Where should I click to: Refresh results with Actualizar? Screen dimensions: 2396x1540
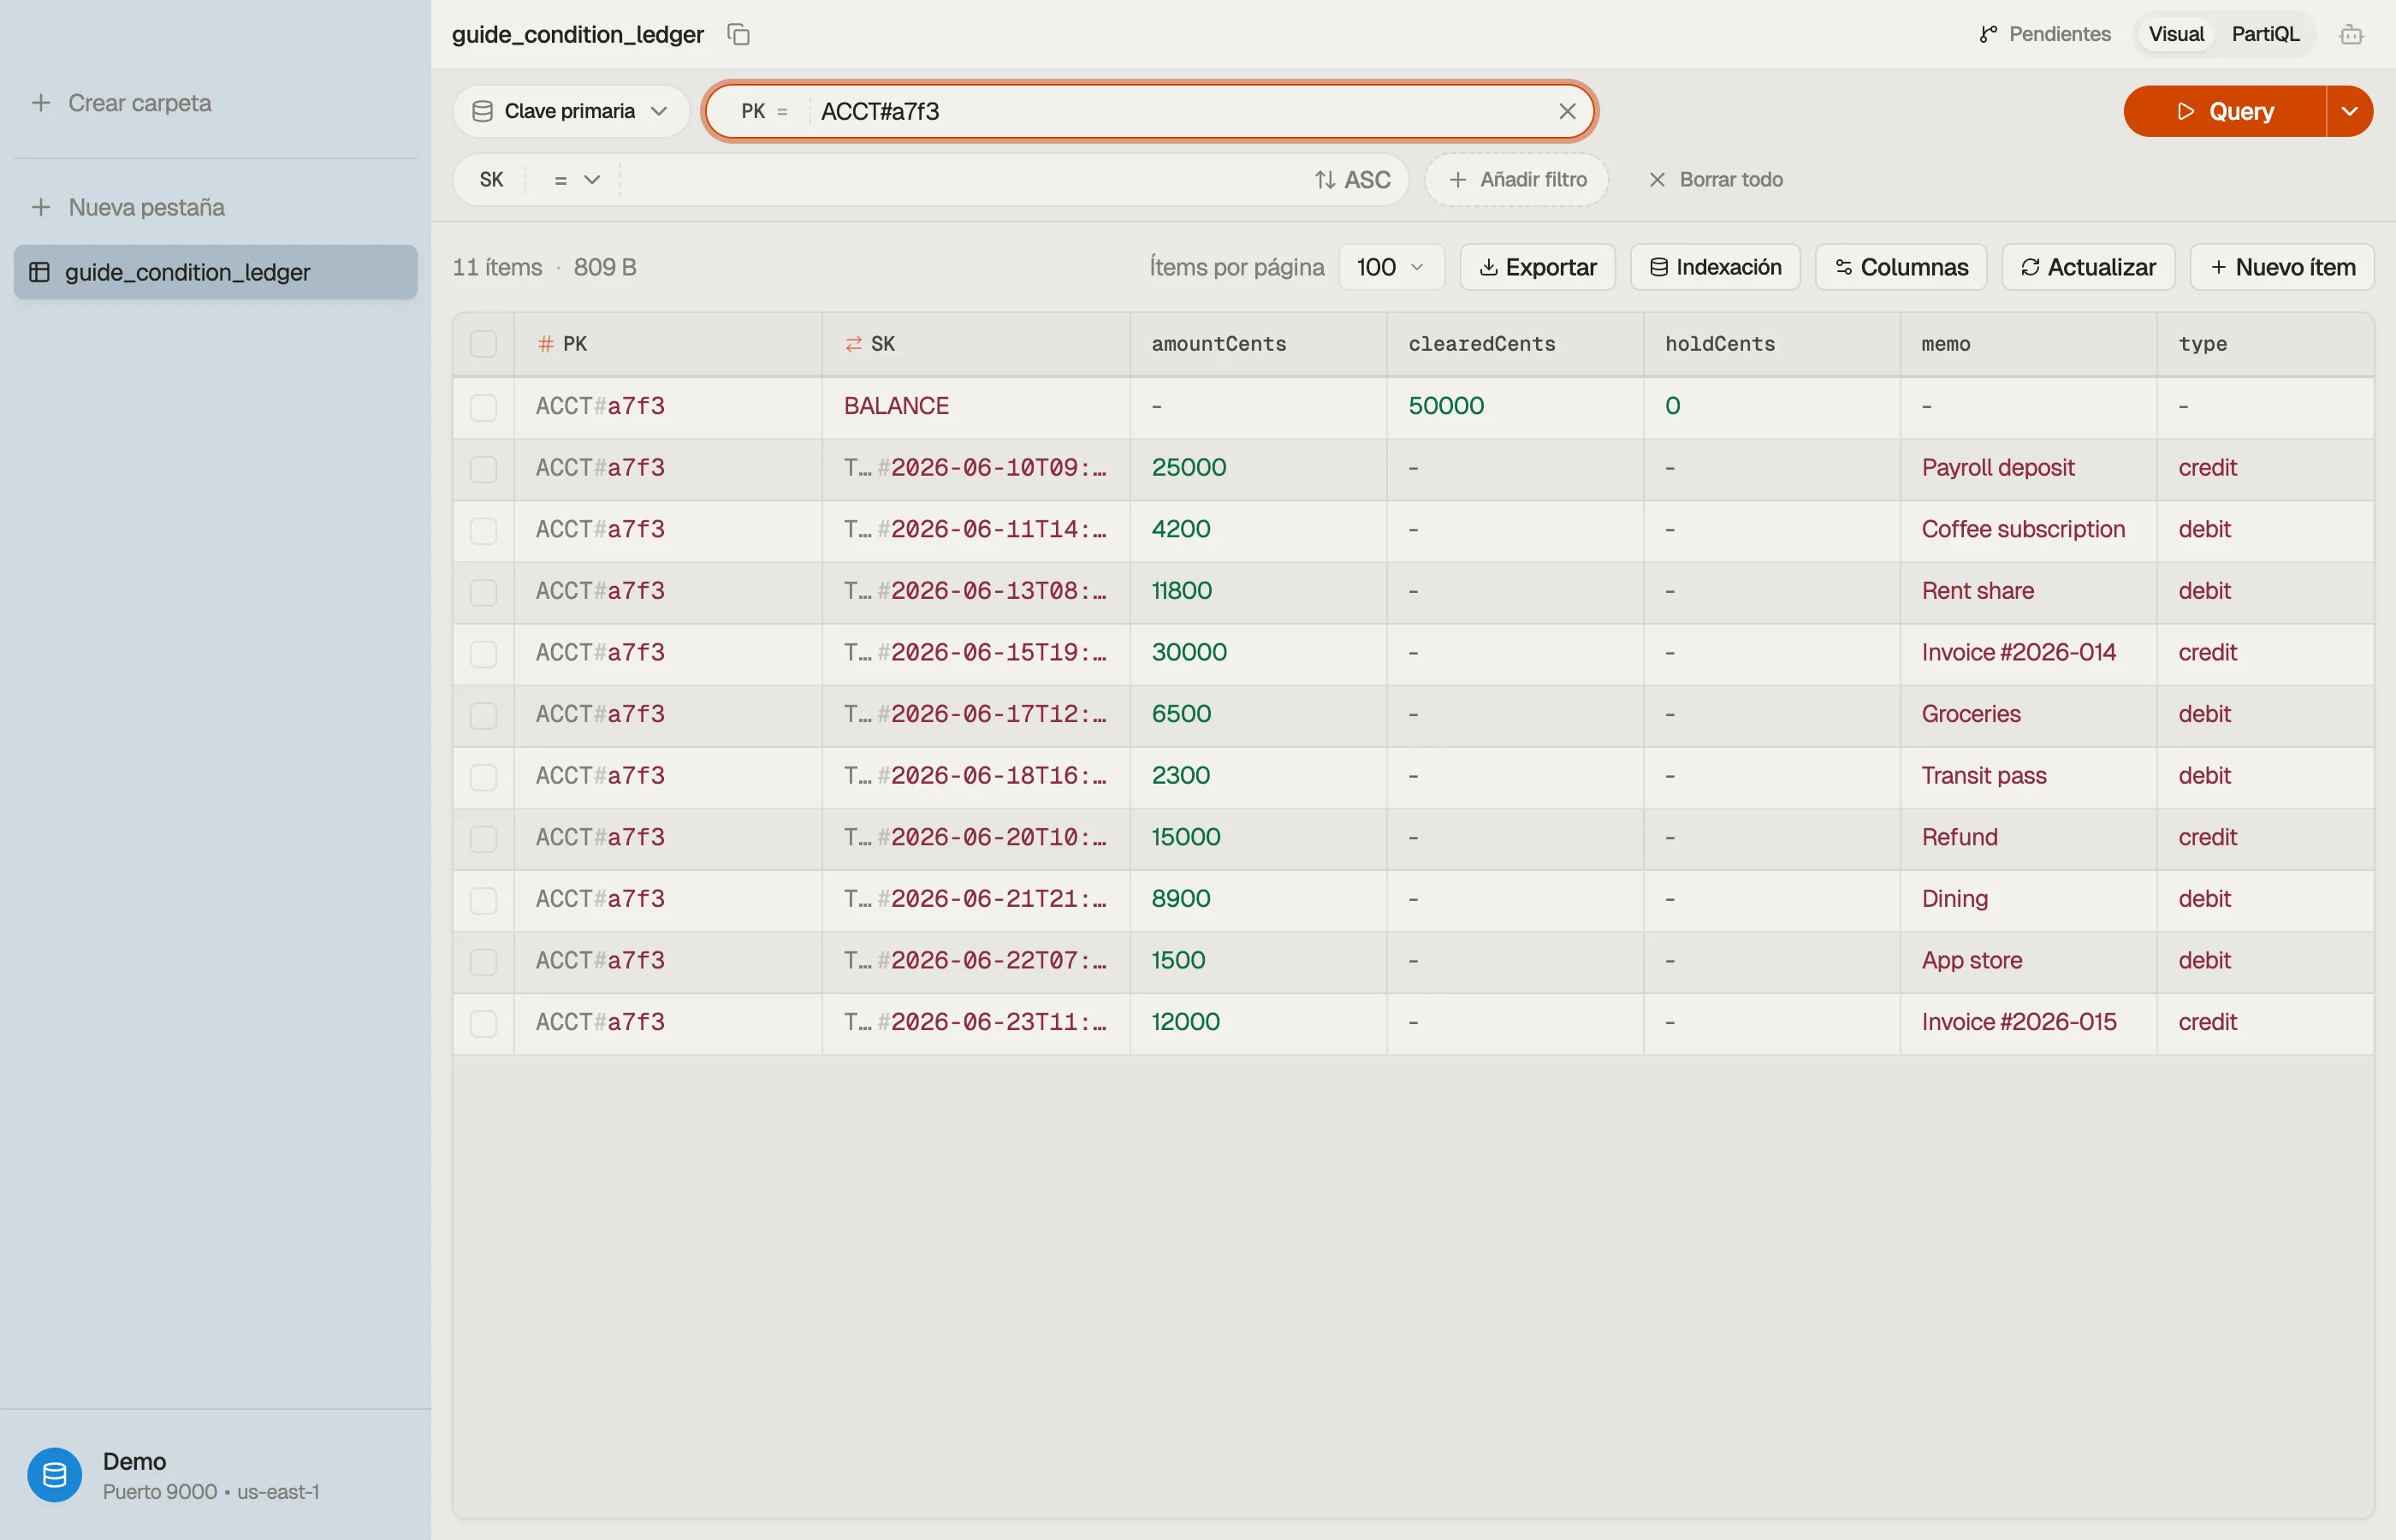(2088, 267)
